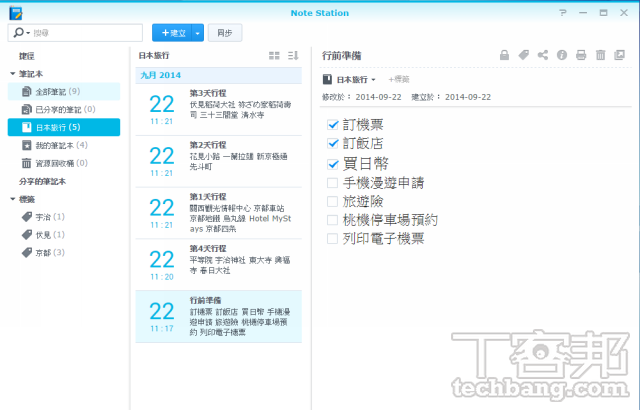640x410 pixels.
Task: Open note info icon
Action: pos(562,56)
